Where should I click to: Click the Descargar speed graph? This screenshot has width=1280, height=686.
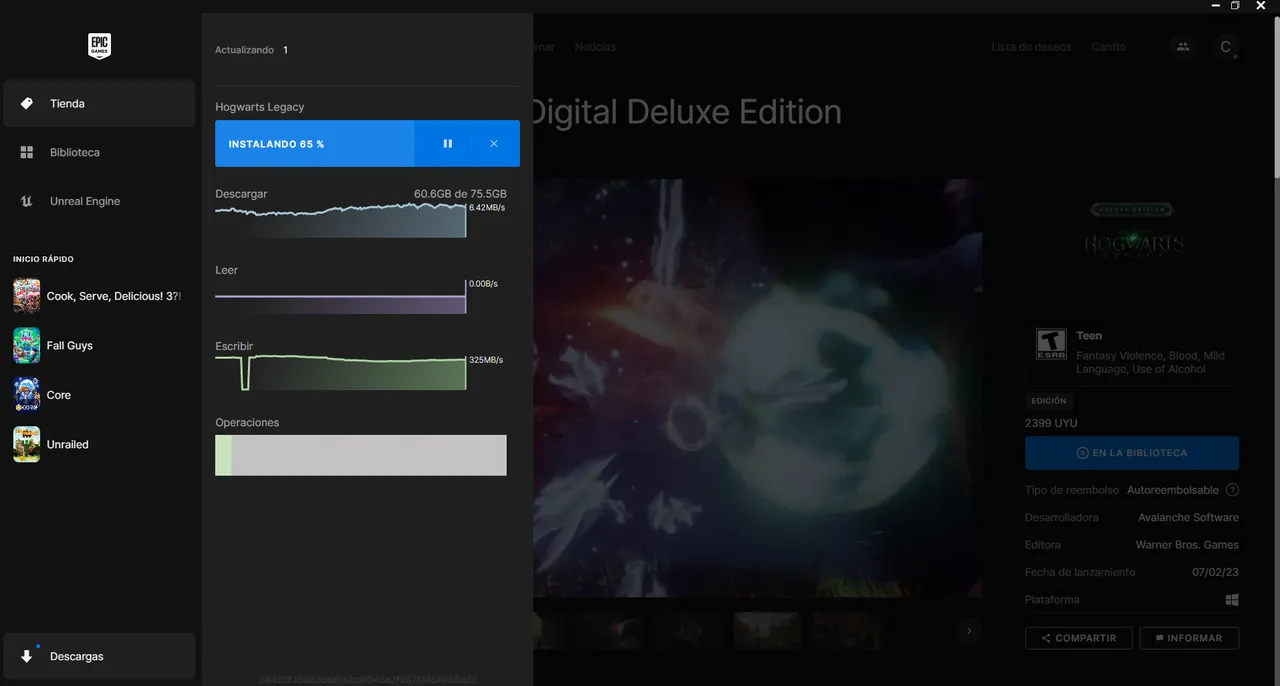(x=340, y=220)
